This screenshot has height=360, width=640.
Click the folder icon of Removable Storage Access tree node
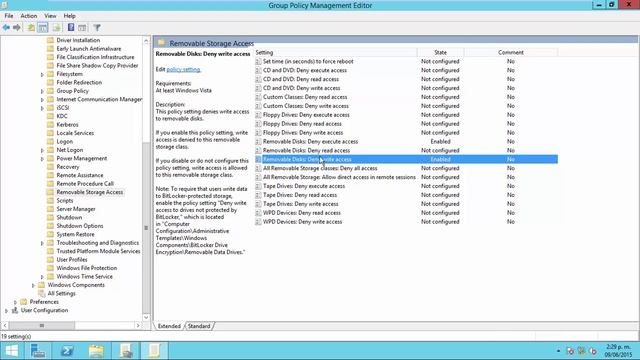(x=50, y=192)
